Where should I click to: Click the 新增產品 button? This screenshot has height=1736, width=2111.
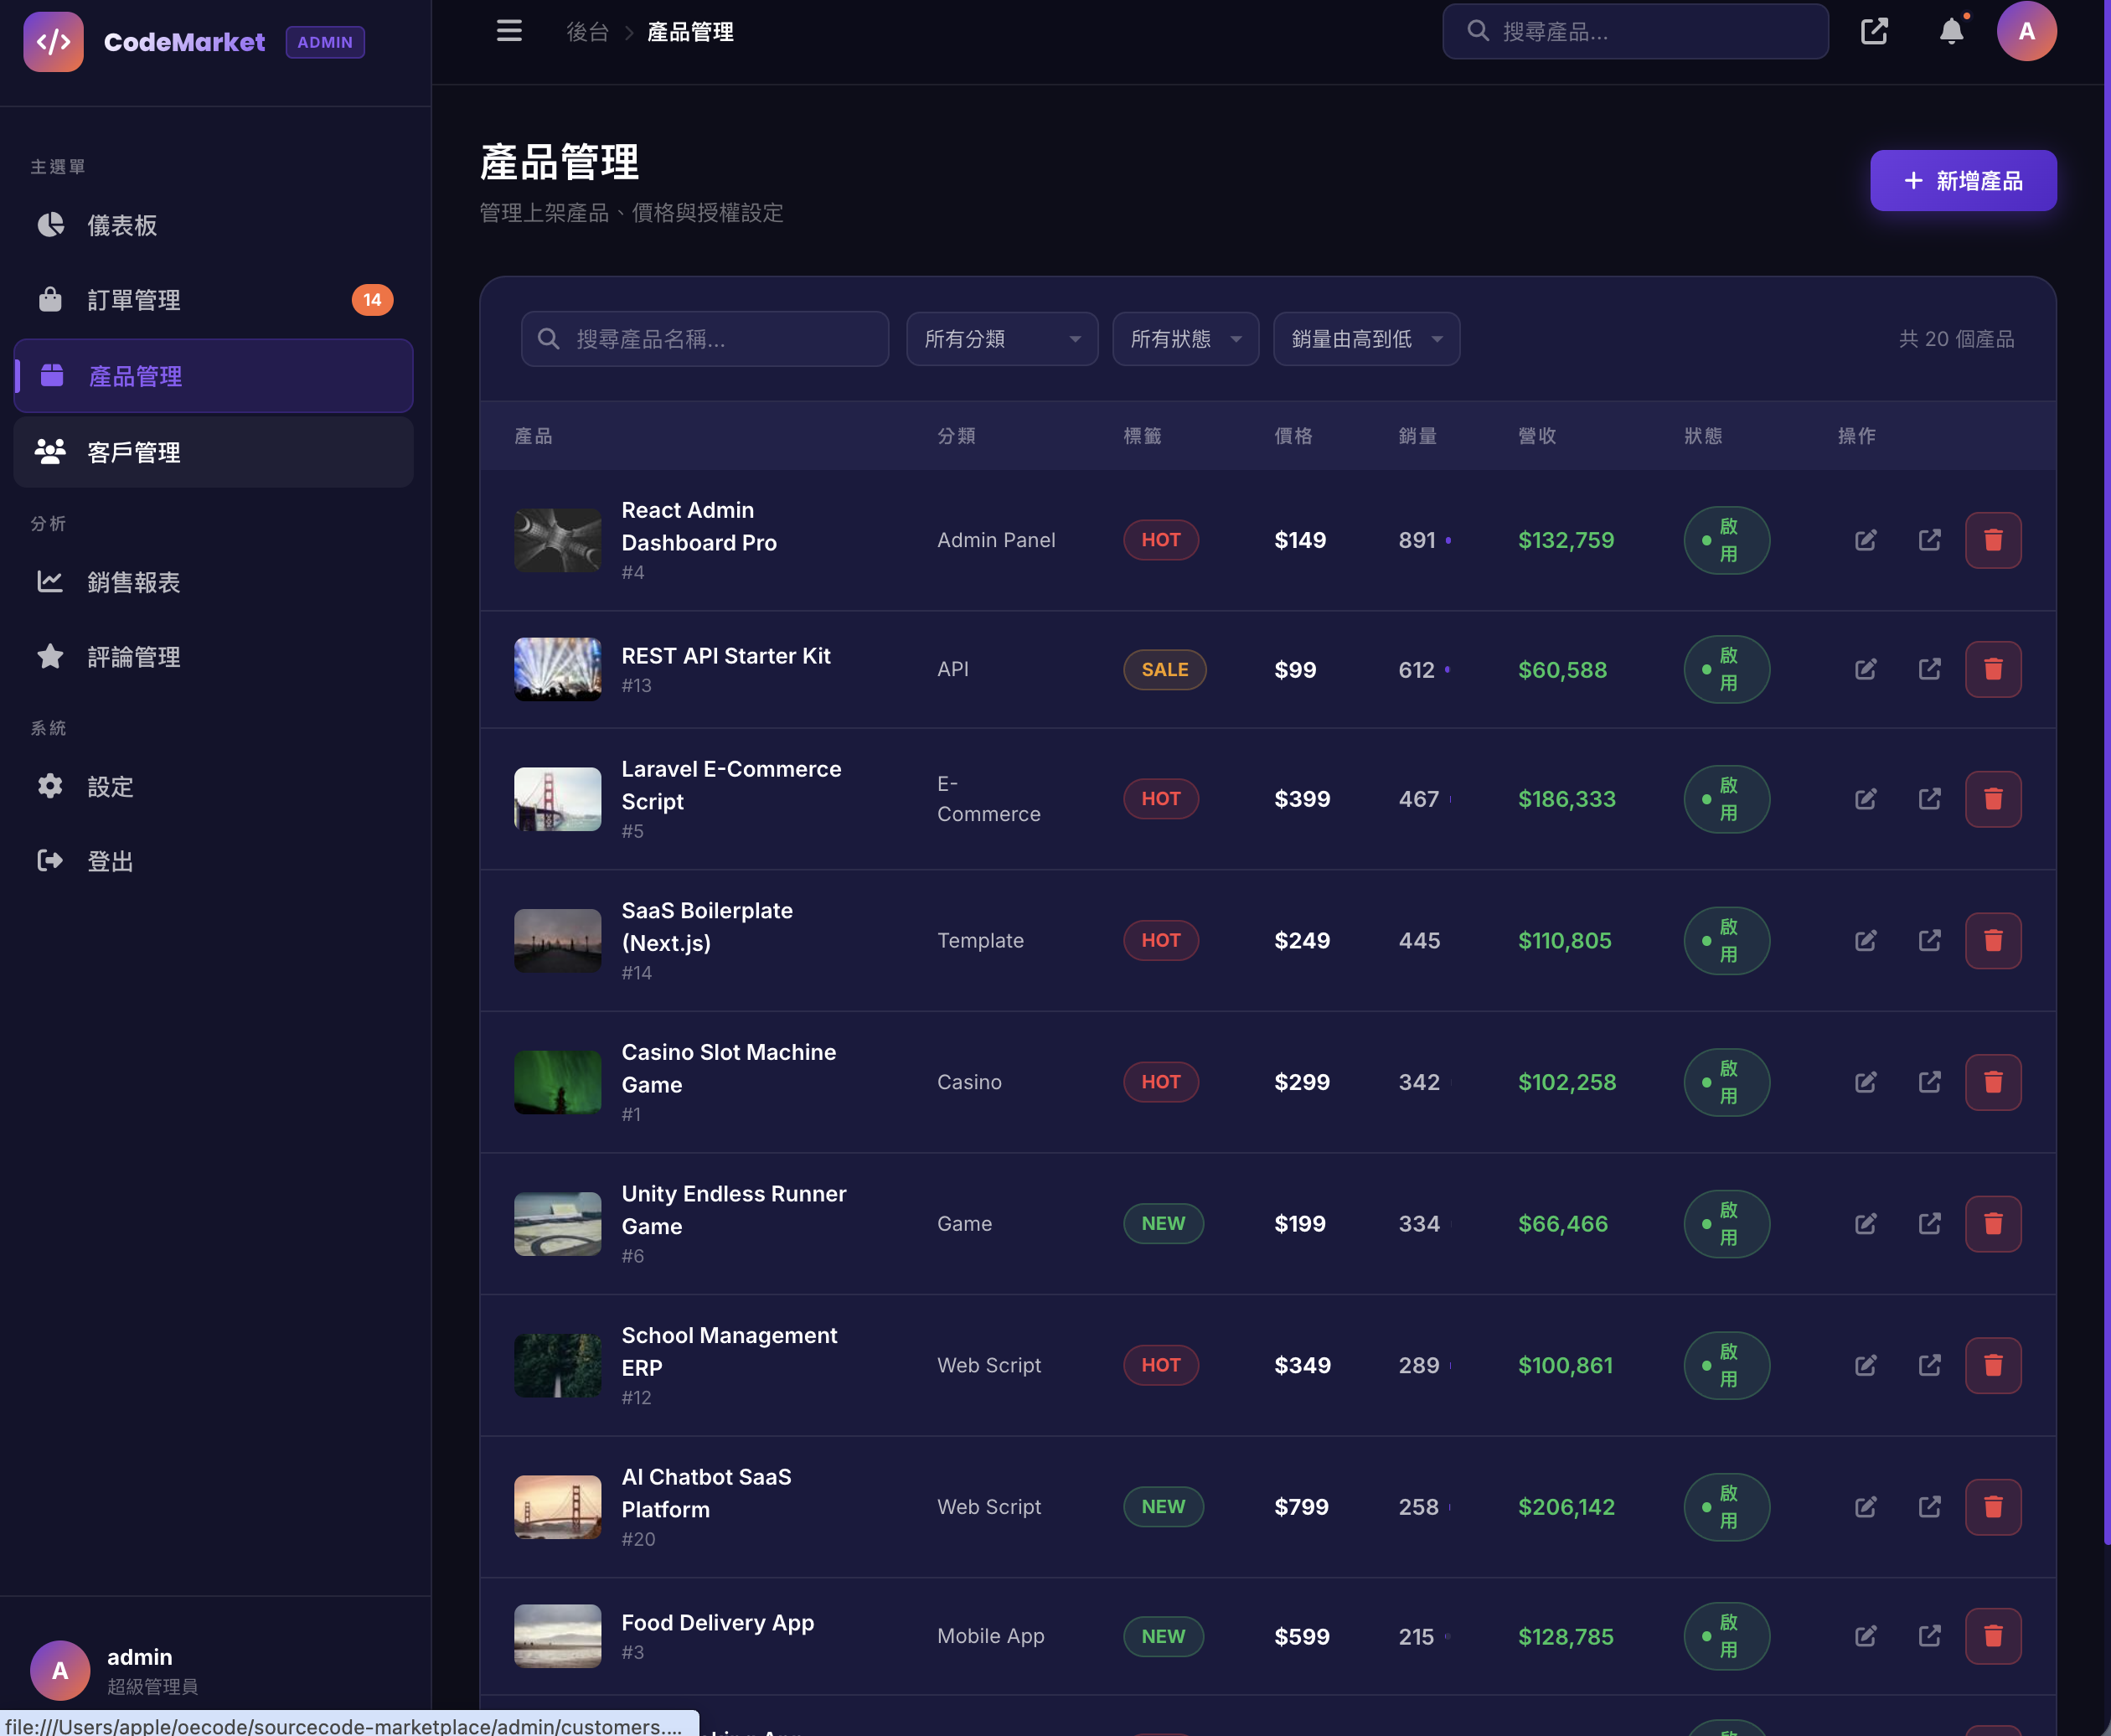(1962, 180)
